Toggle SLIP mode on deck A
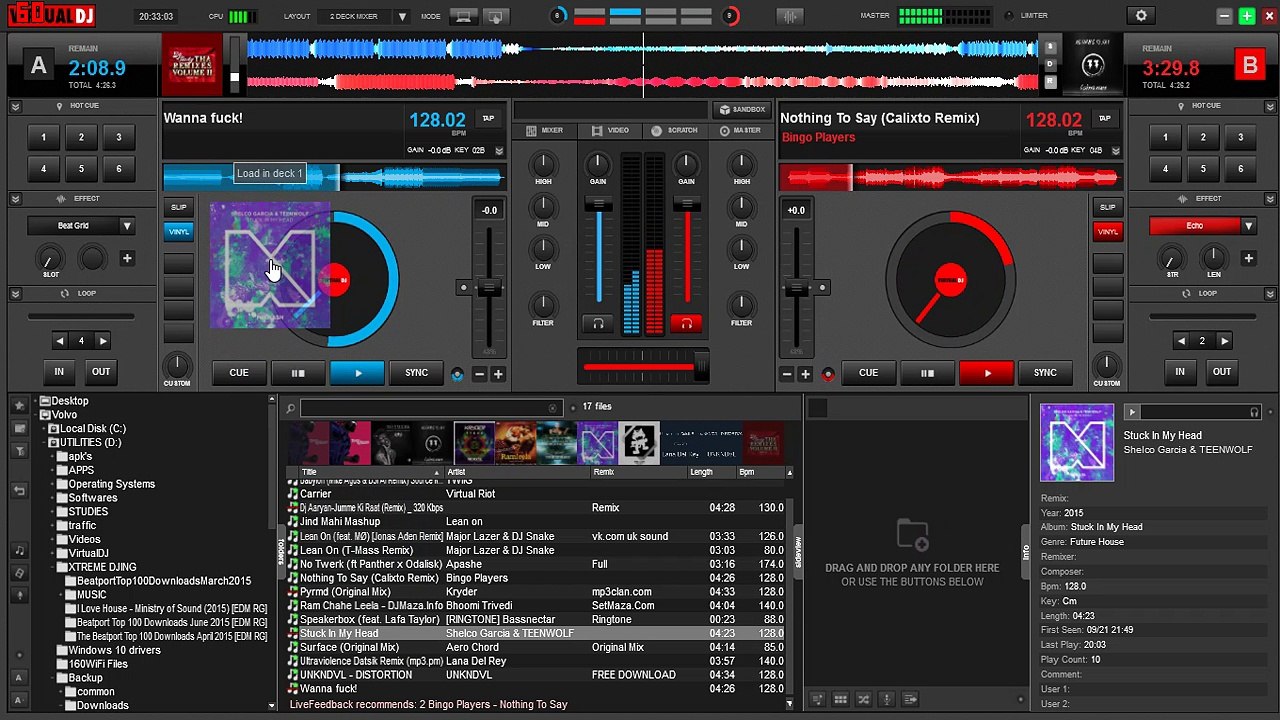 (x=178, y=207)
